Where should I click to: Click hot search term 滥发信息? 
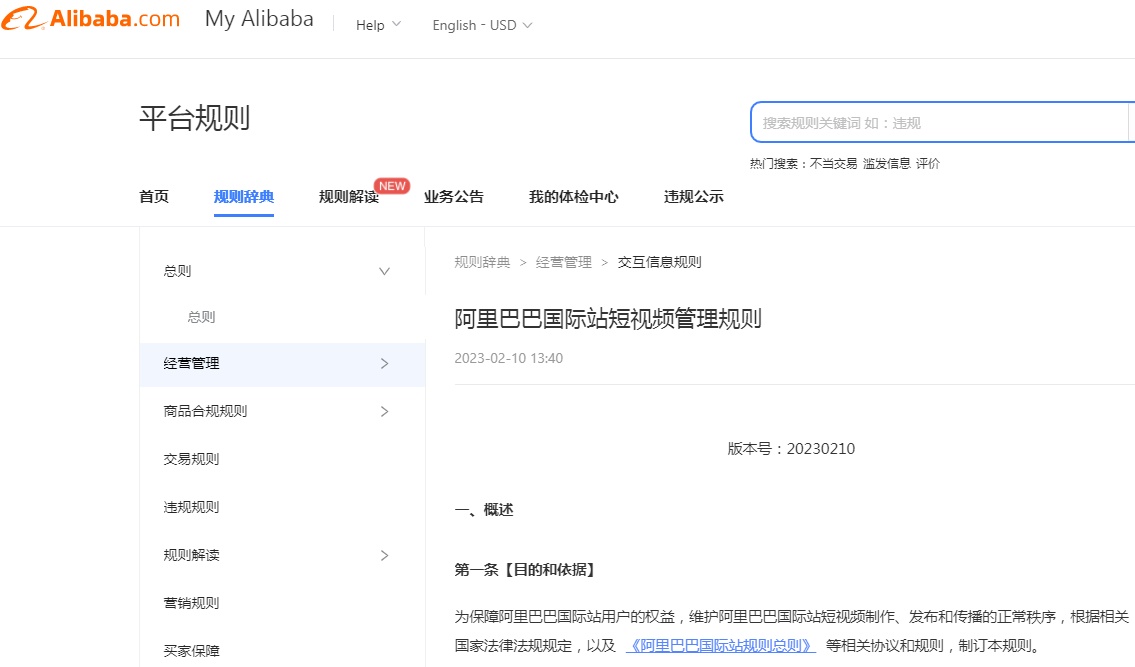[887, 164]
